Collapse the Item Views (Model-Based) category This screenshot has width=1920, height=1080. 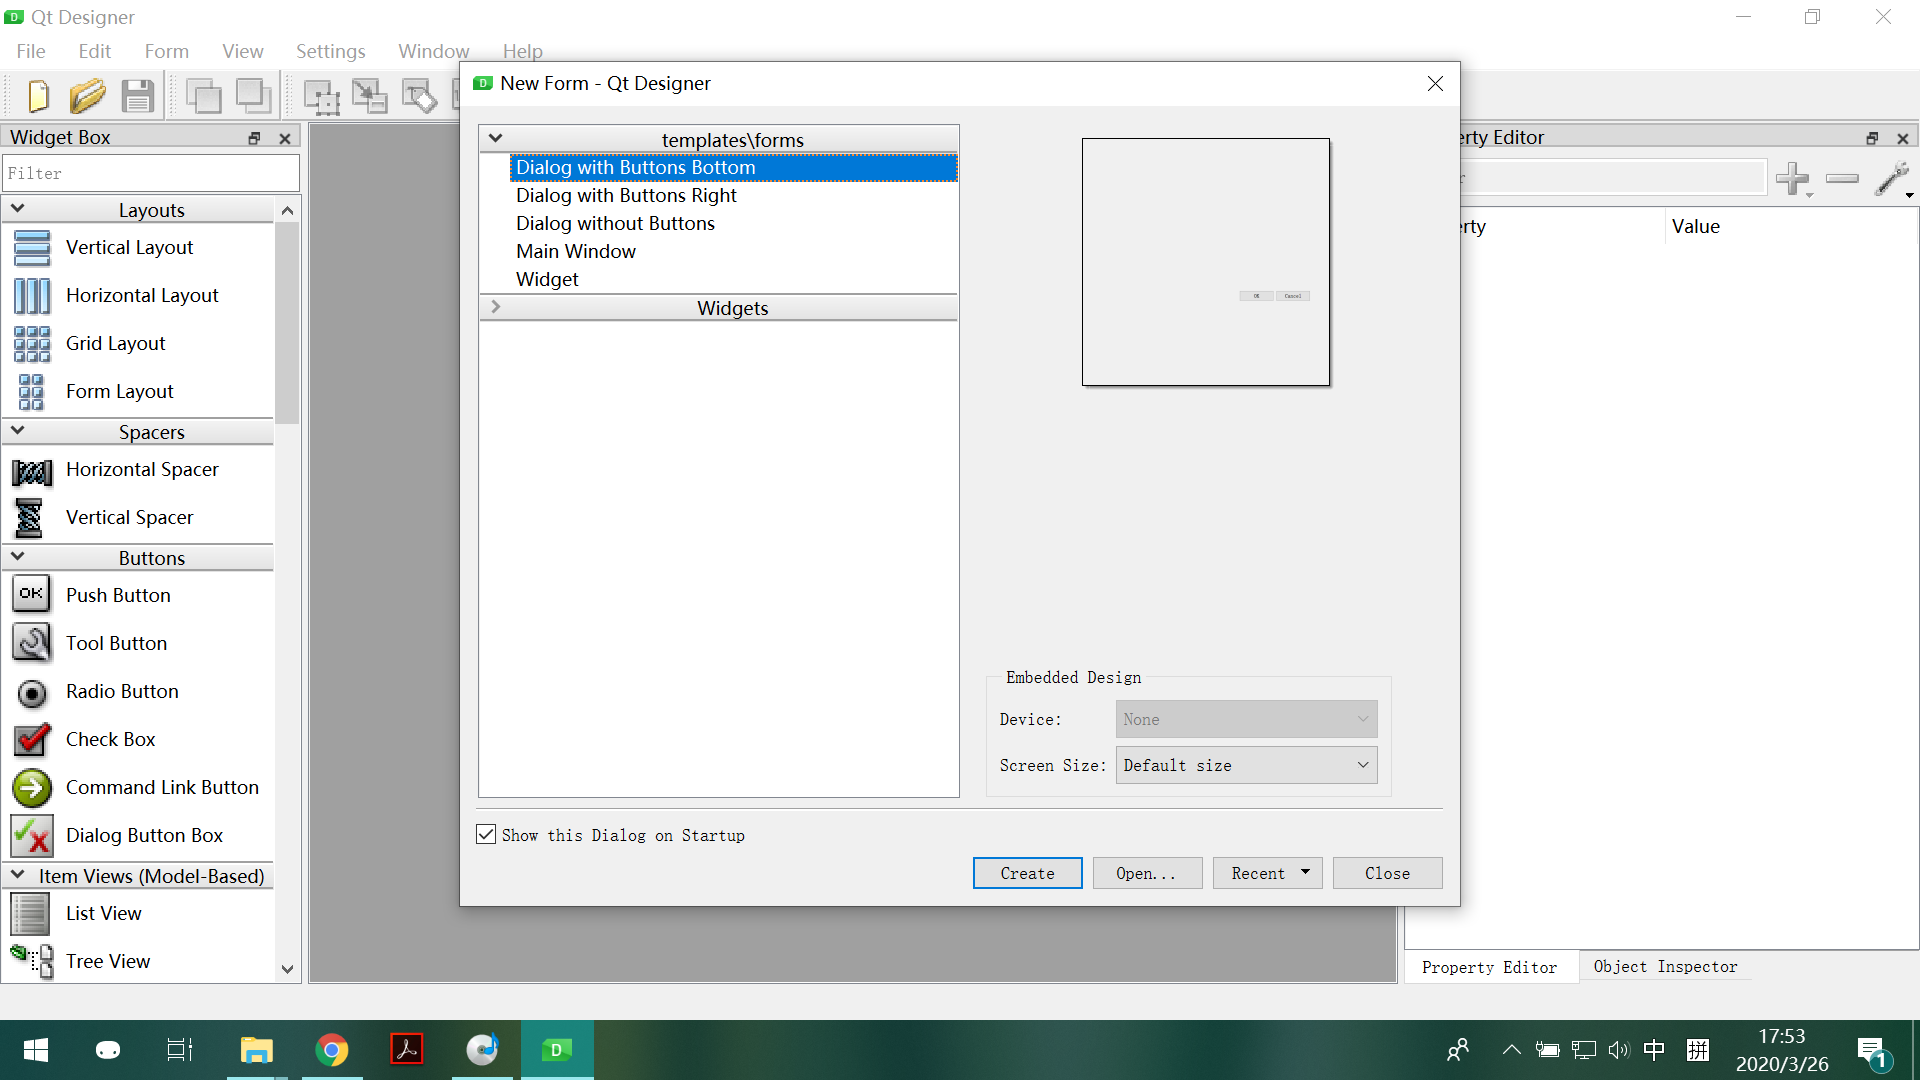pyautogui.click(x=17, y=875)
